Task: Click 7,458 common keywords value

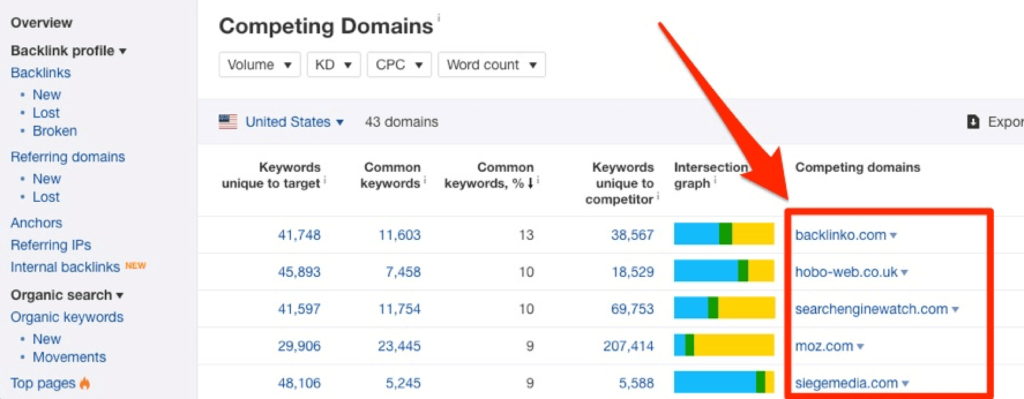Action: pyautogui.click(x=403, y=272)
